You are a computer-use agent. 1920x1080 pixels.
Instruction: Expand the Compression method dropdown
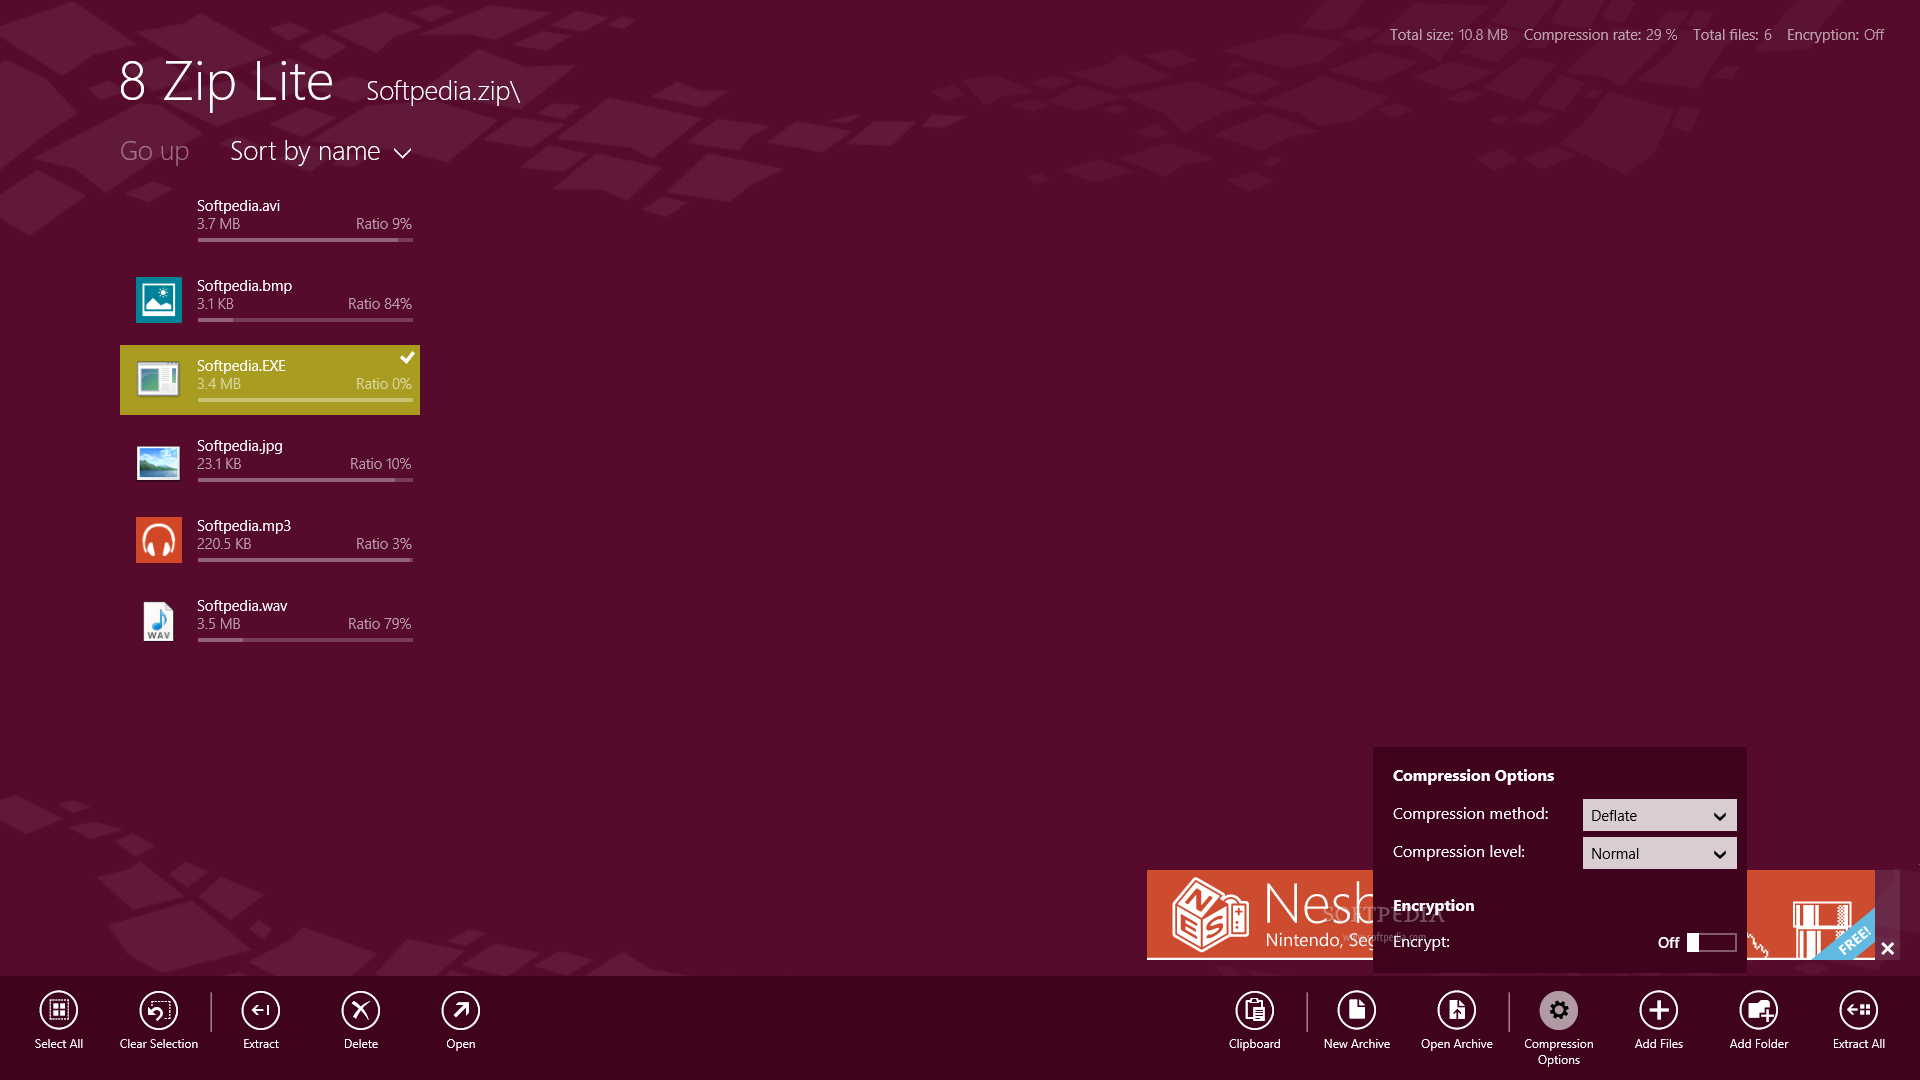click(x=1659, y=815)
